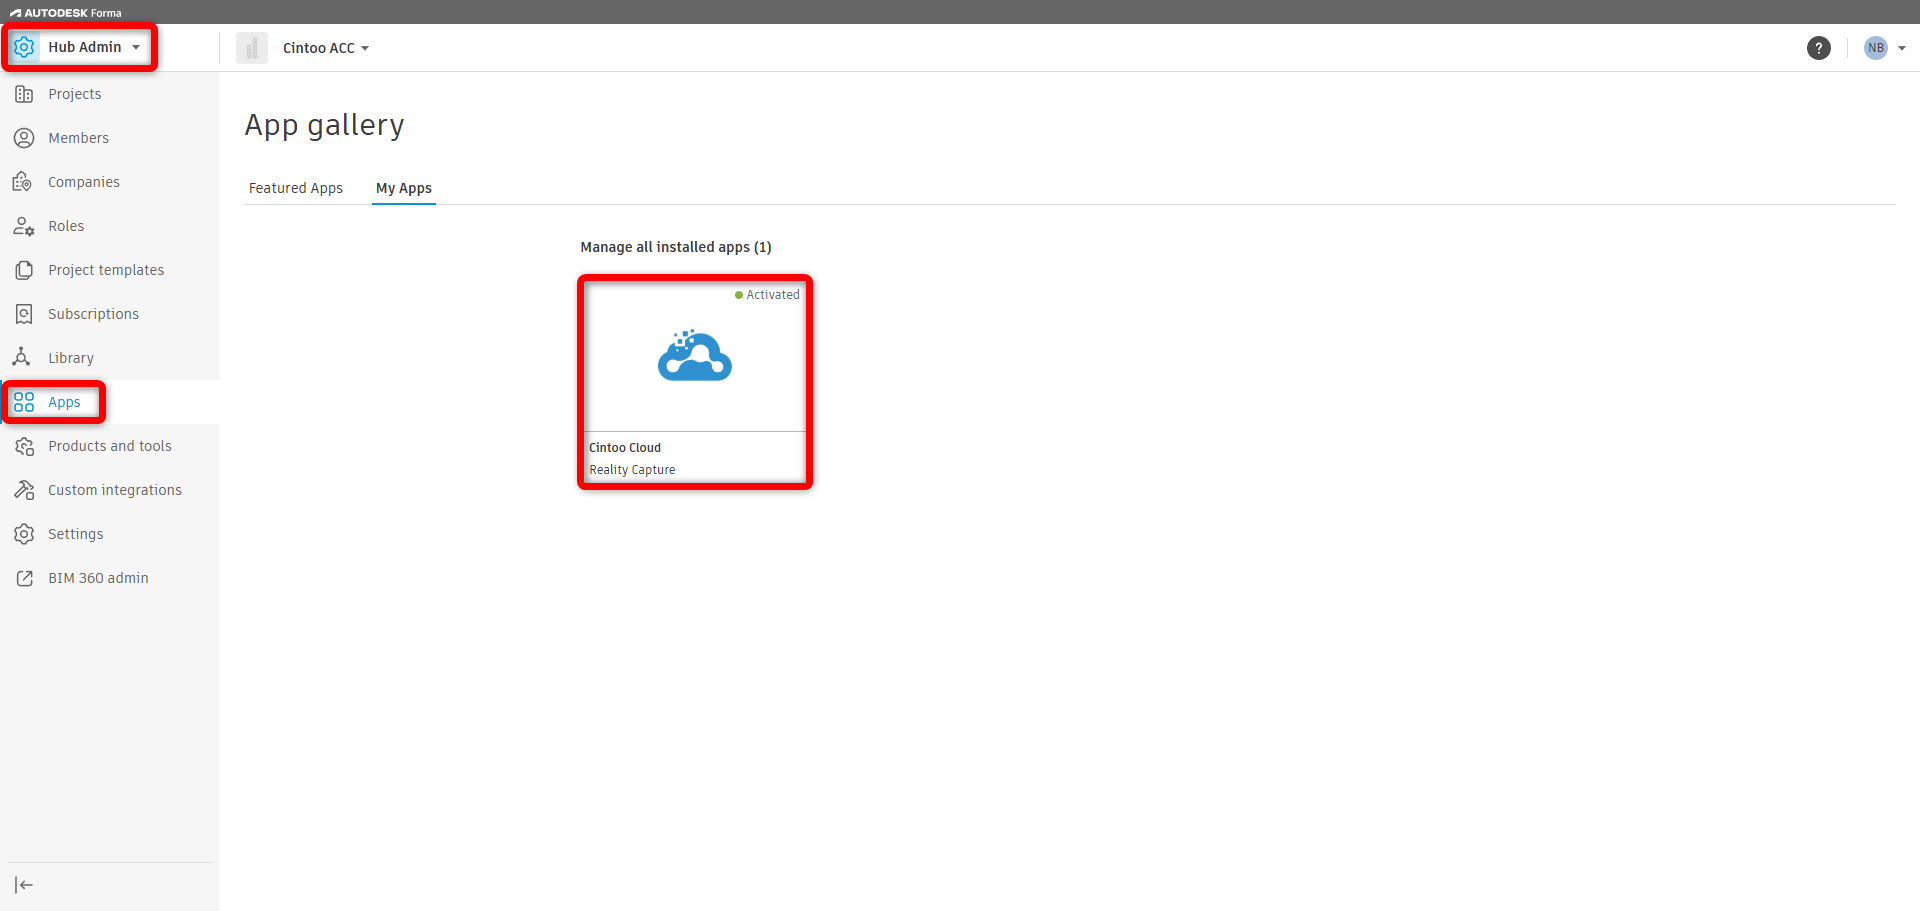Click the Apps grid icon

[24, 402]
